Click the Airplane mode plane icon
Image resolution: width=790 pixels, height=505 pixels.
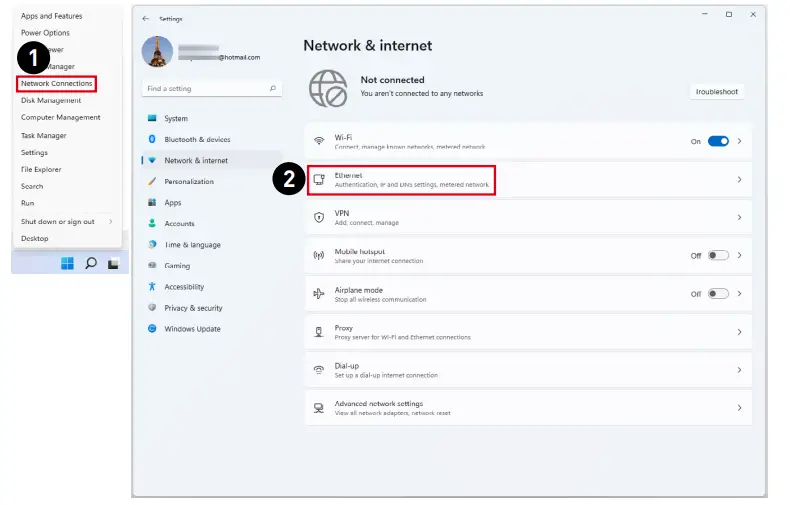coord(319,294)
